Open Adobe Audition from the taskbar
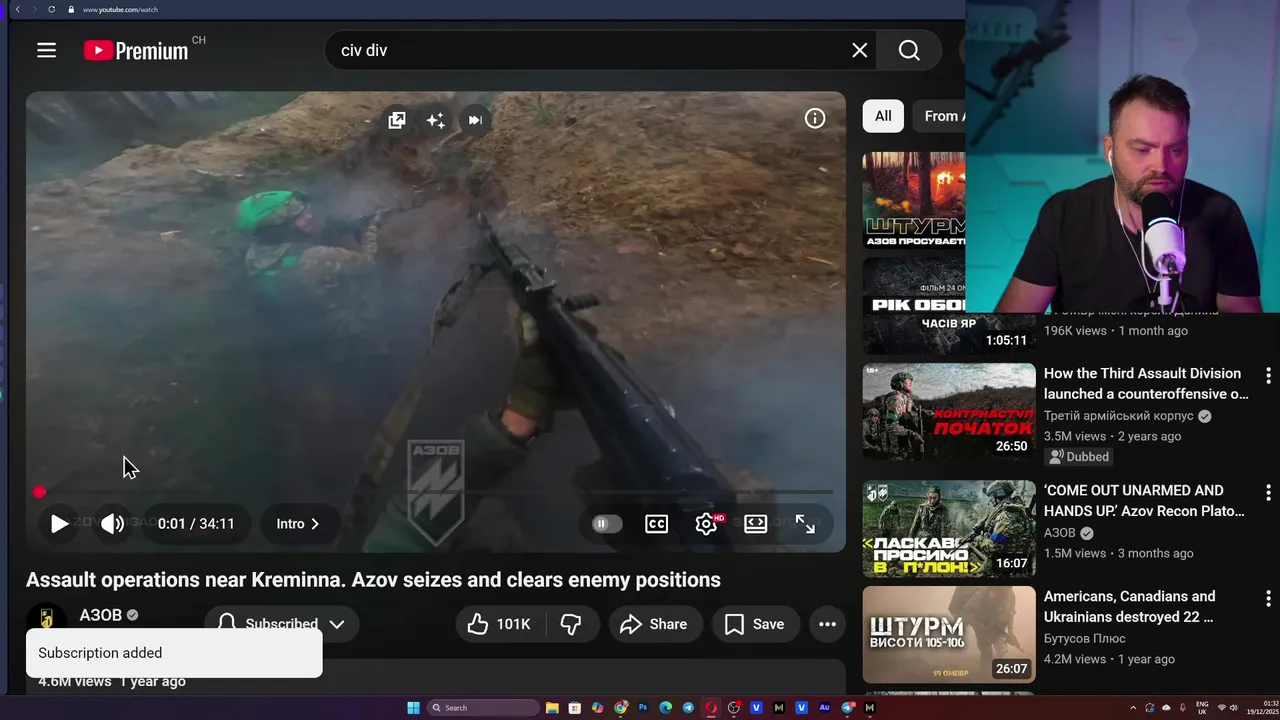This screenshot has width=1280, height=720. coord(824,708)
